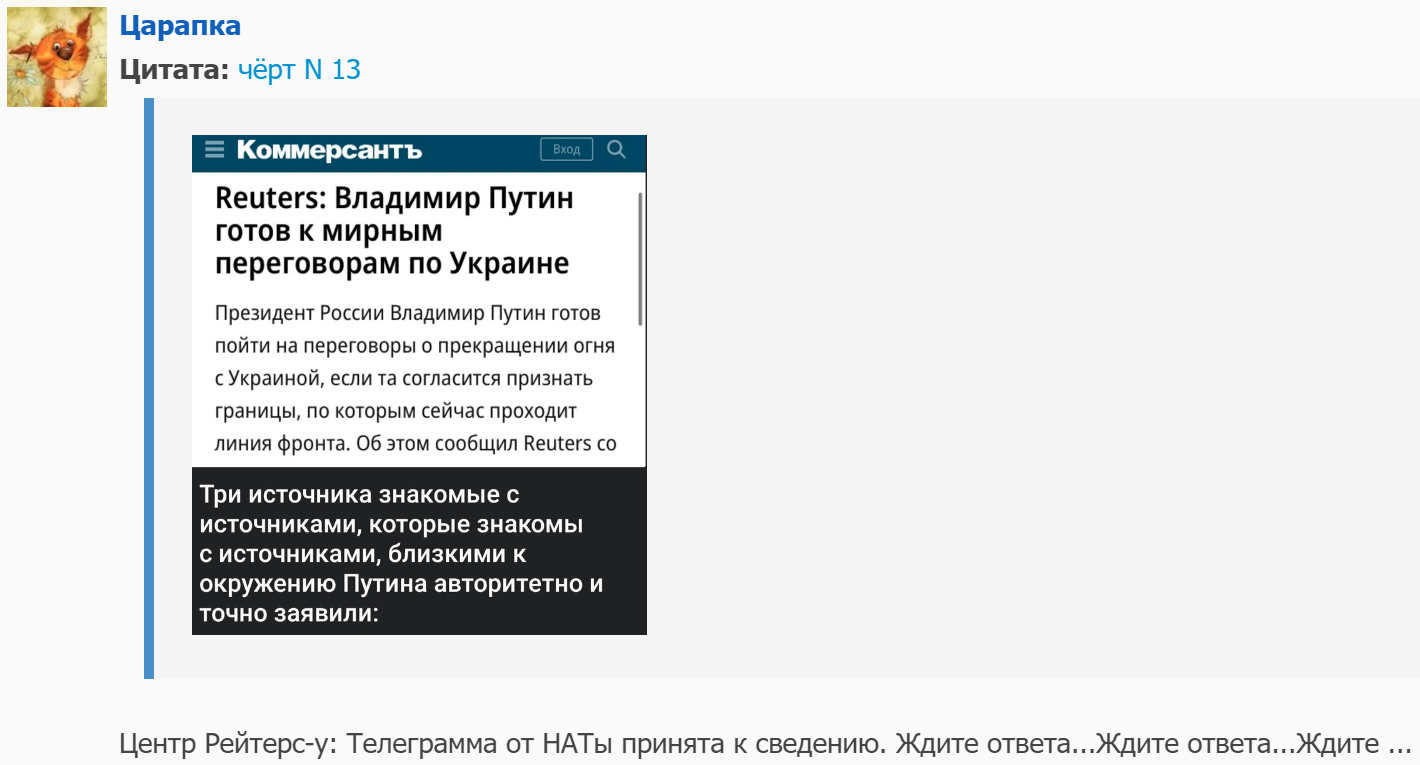Click the Цитата: label
Screen dimensions: 1420x765
pos(175,70)
